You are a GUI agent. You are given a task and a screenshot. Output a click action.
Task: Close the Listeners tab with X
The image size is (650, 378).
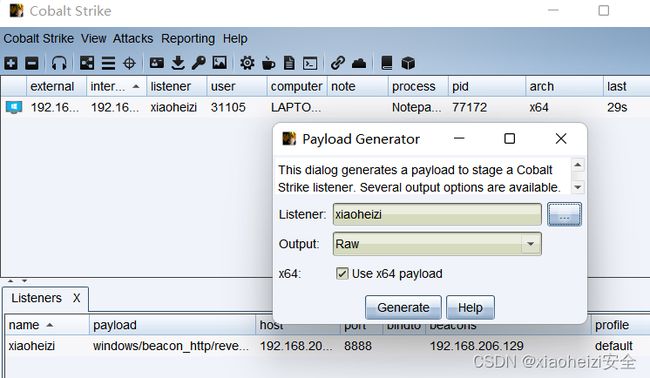(77, 298)
